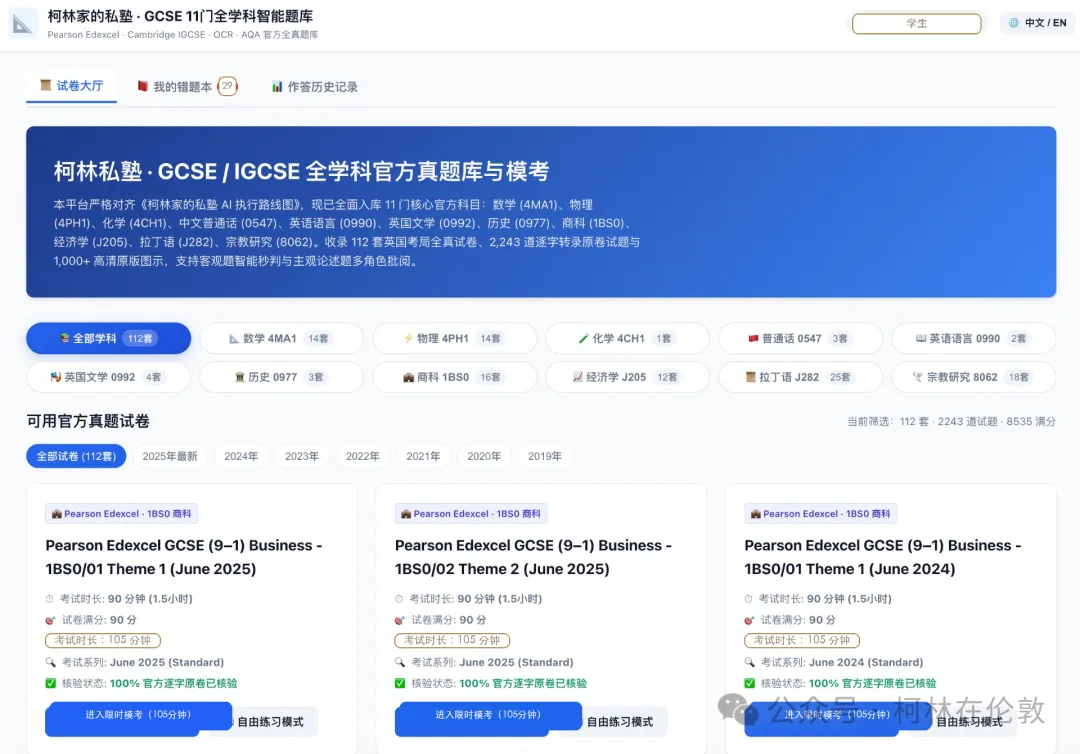Start timed mock for Theme 1 June 2025
This screenshot has width=1080, height=754.
tap(138, 718)
